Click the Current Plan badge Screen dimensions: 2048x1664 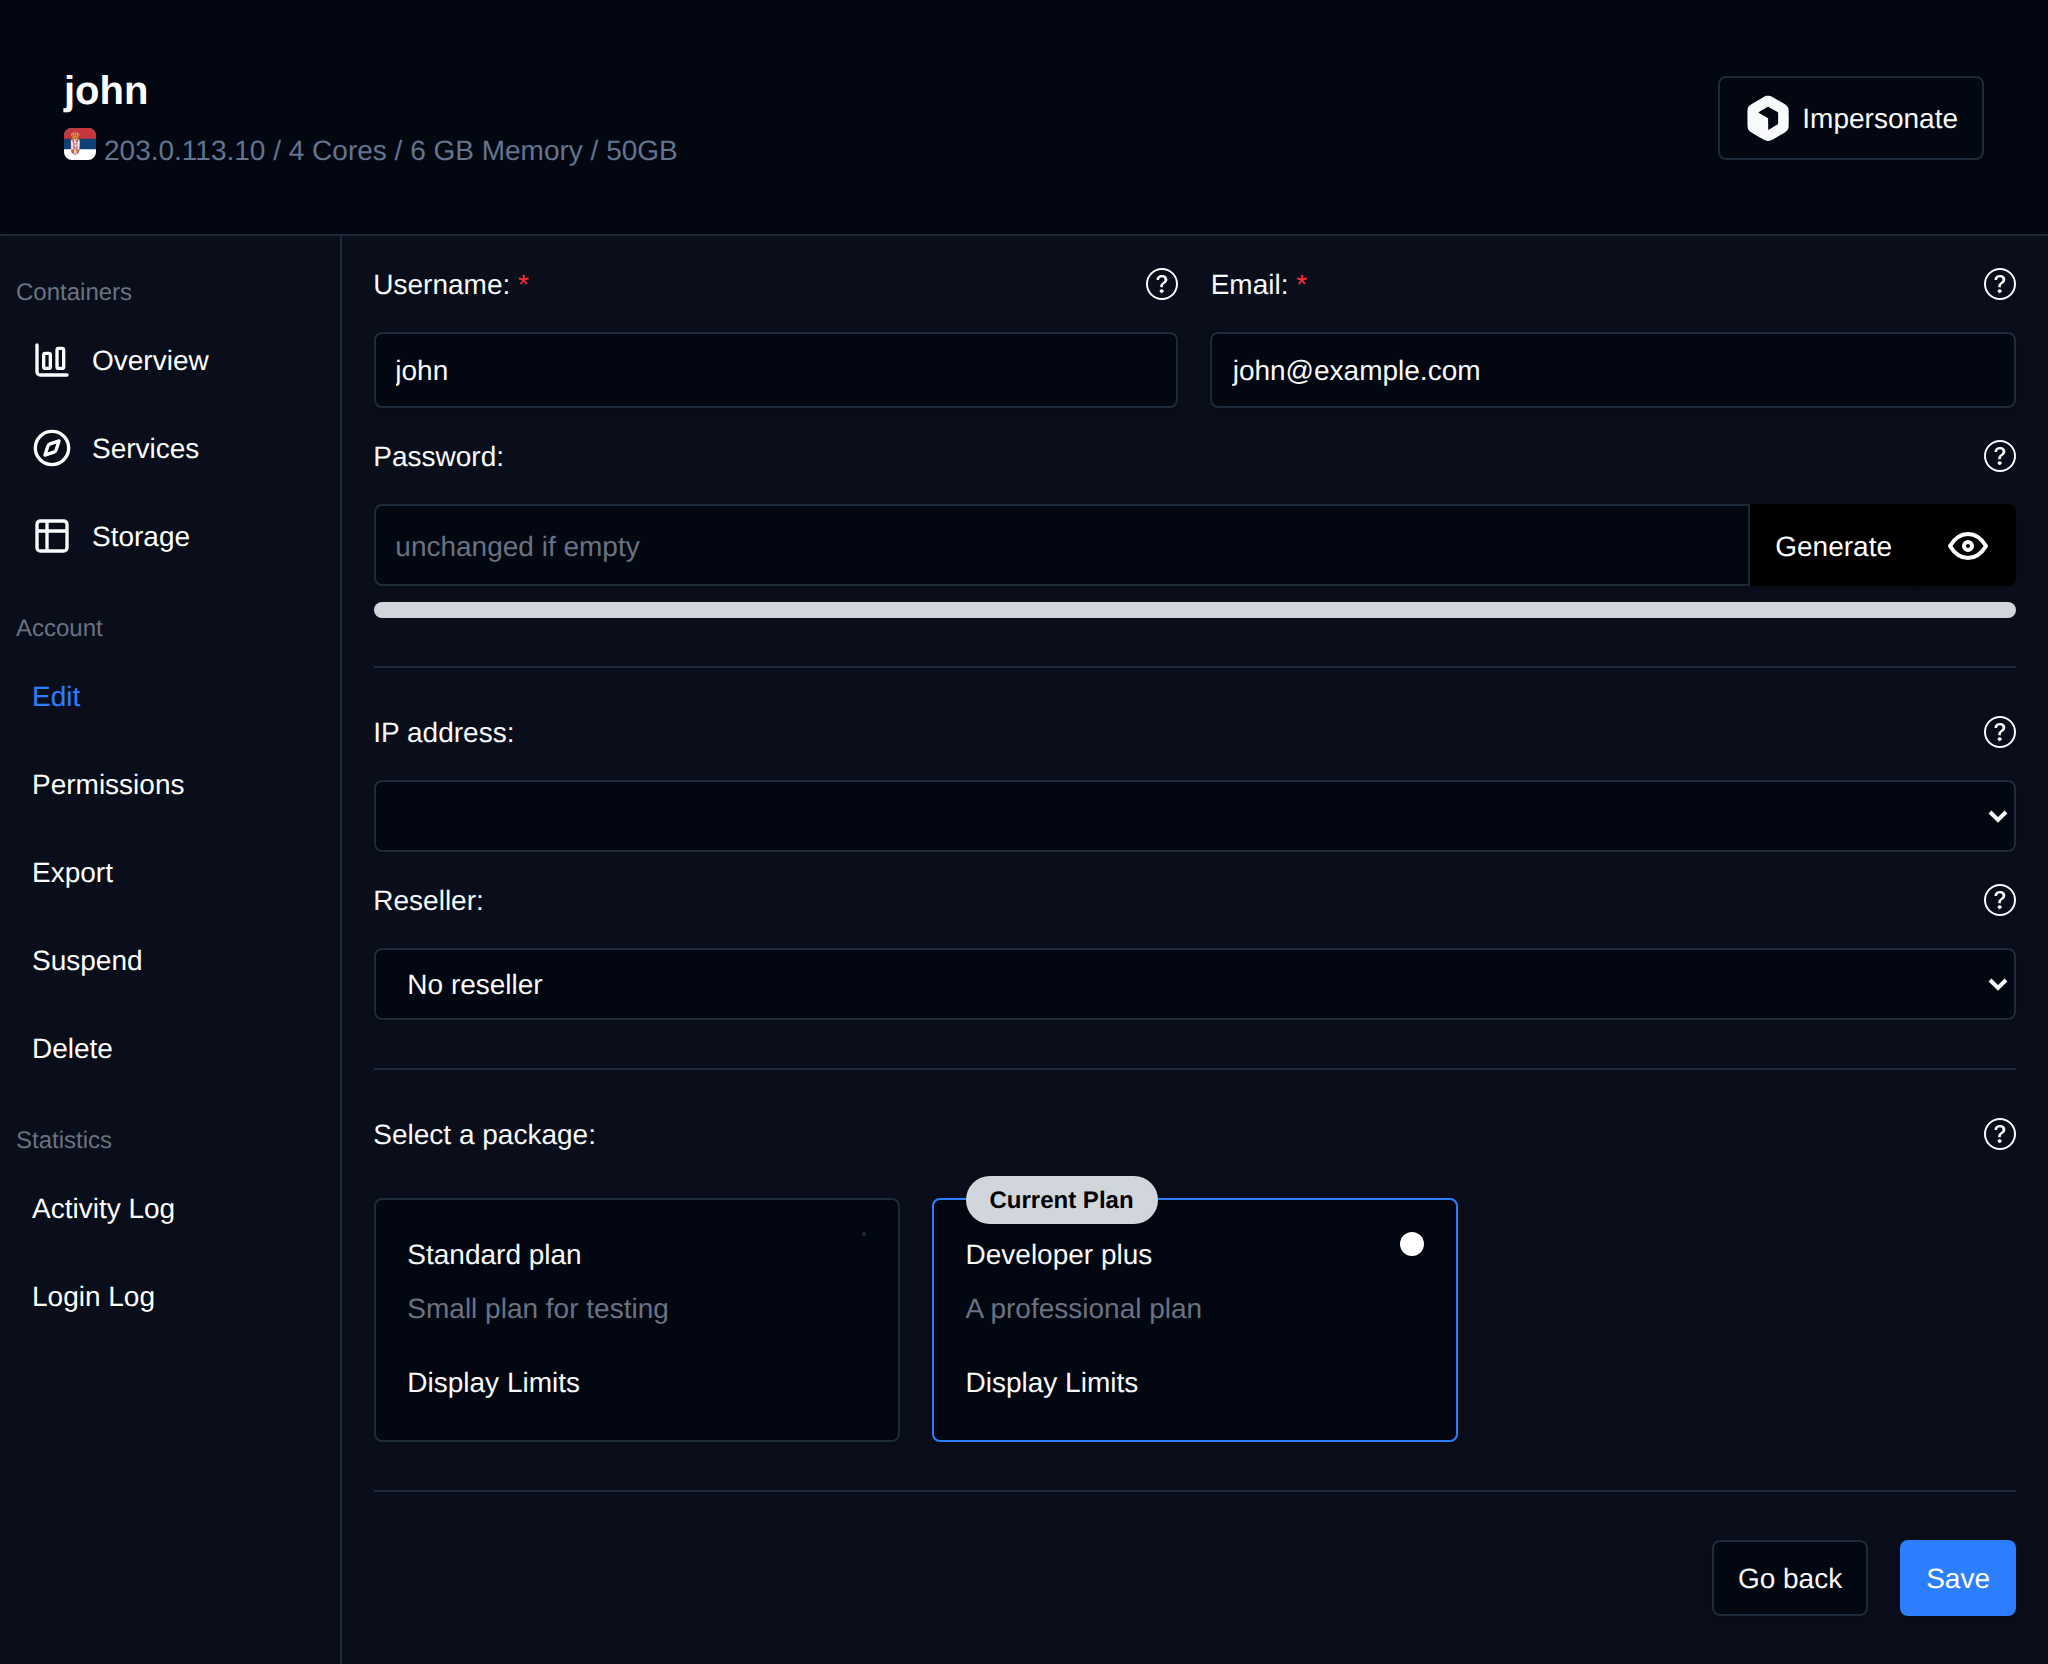point(1061,1200)
